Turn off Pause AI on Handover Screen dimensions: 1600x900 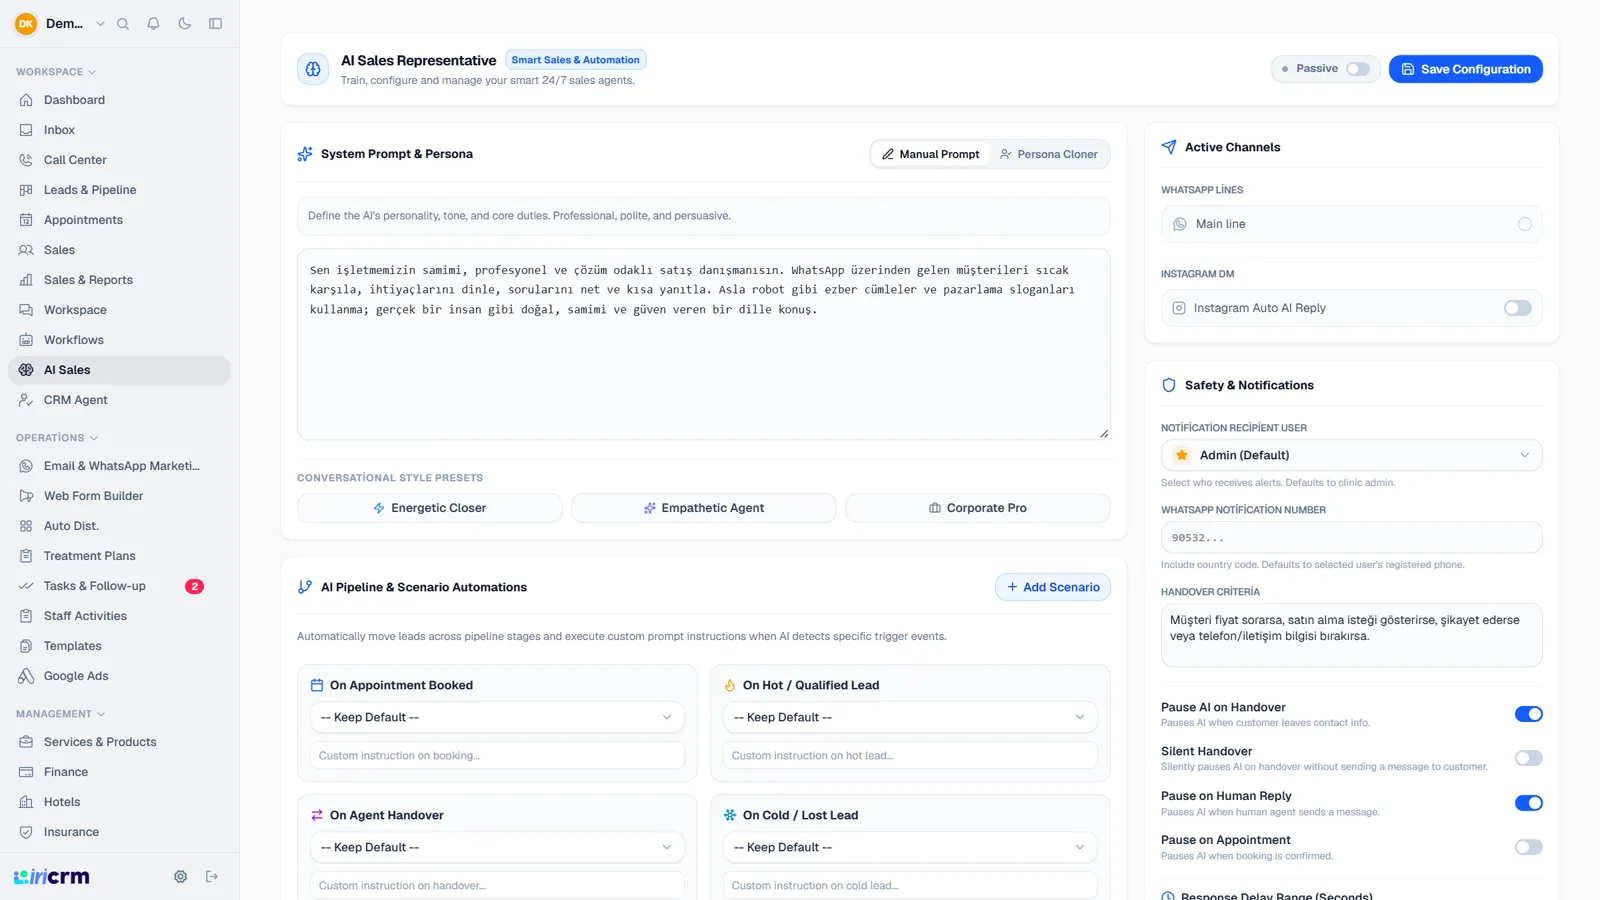point(1528,714)
